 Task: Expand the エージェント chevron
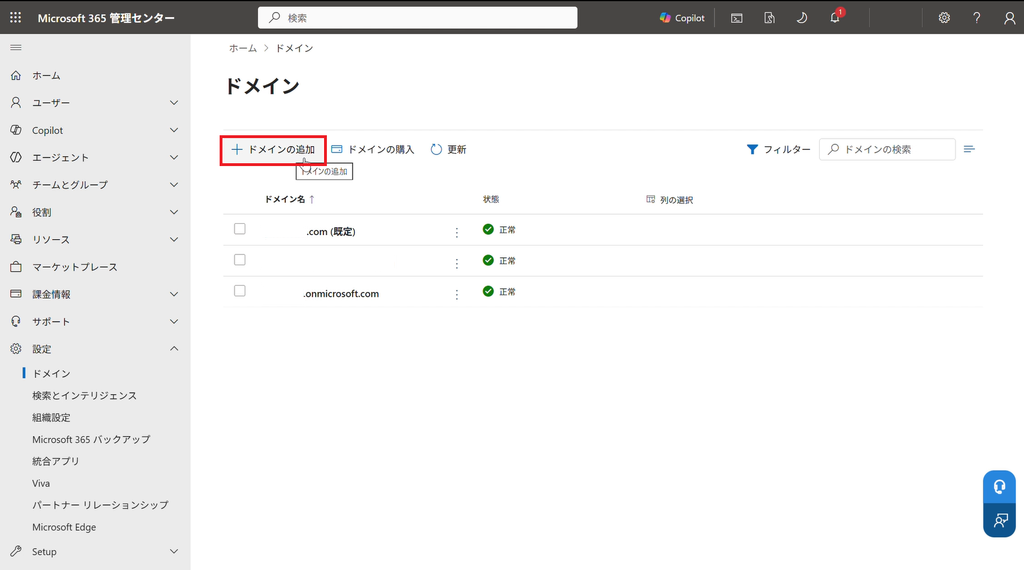point(174,157)
